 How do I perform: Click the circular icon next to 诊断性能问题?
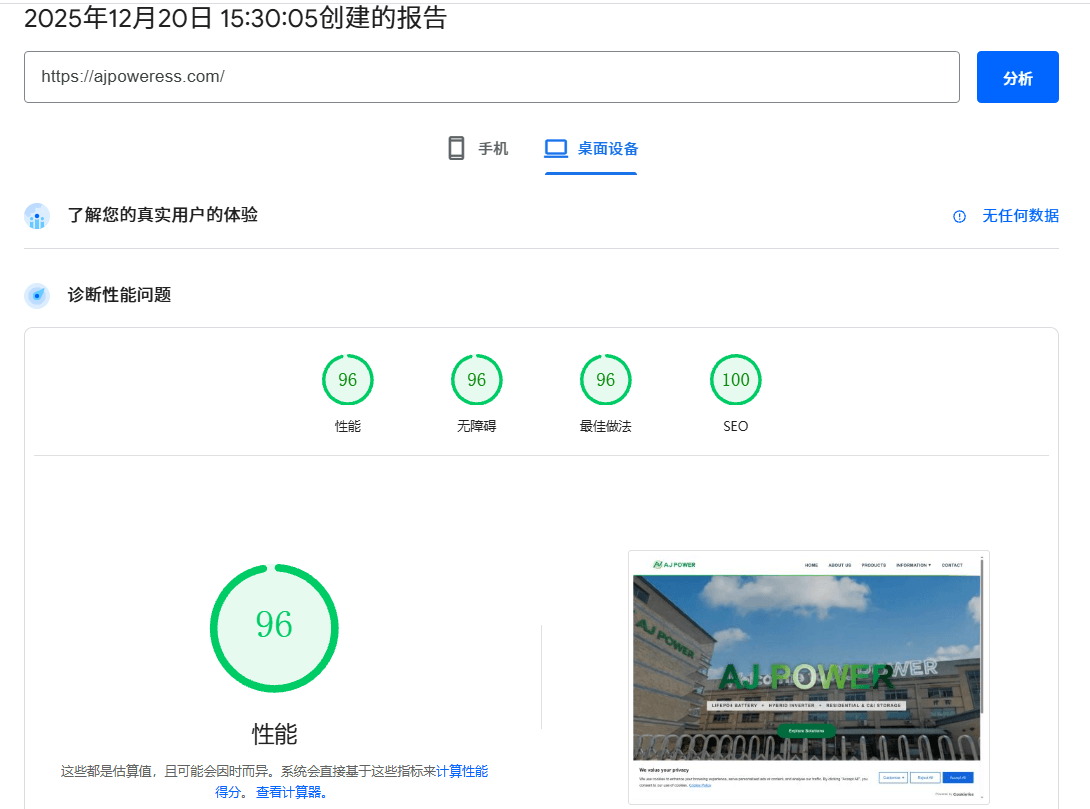coord(36,295)
